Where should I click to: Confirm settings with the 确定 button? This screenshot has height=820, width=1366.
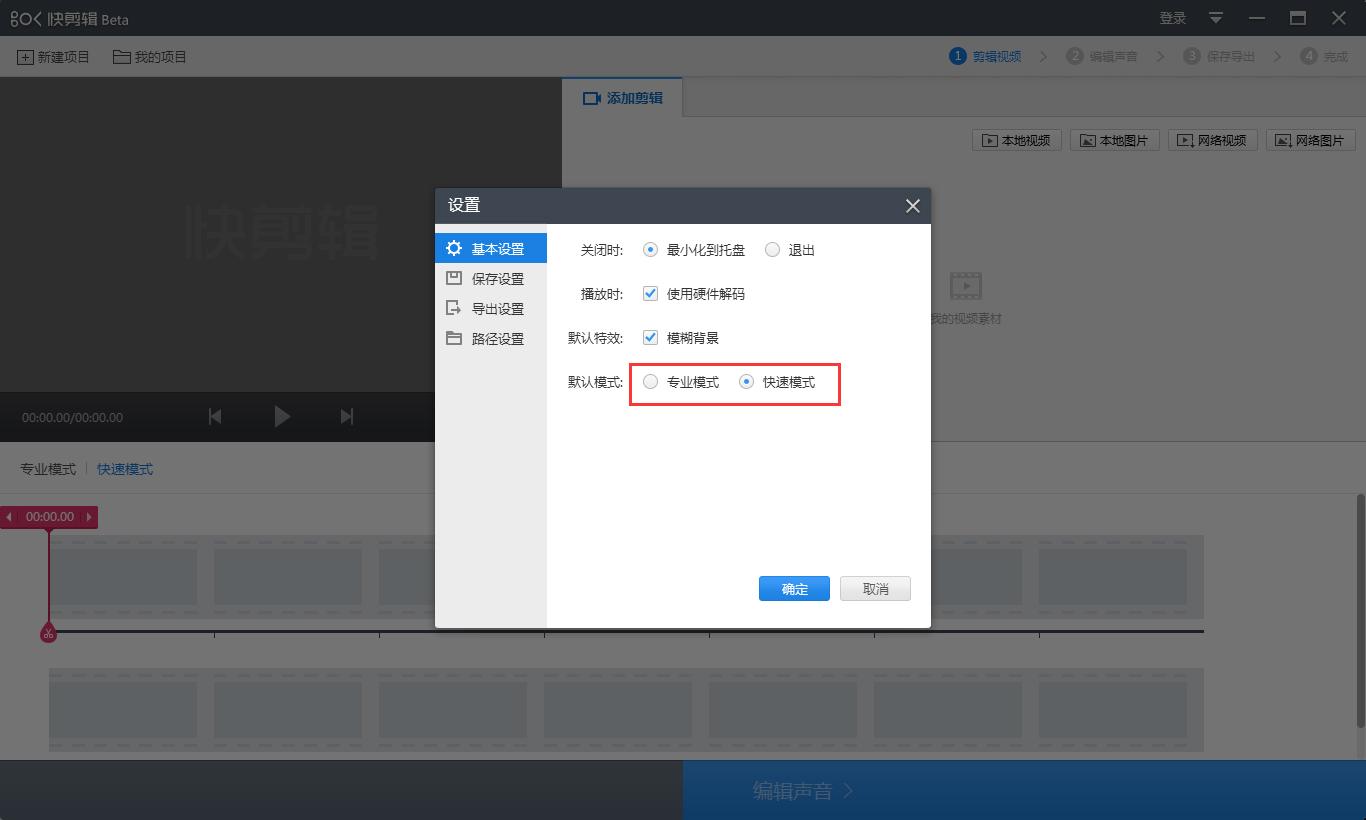coord(794,588)
